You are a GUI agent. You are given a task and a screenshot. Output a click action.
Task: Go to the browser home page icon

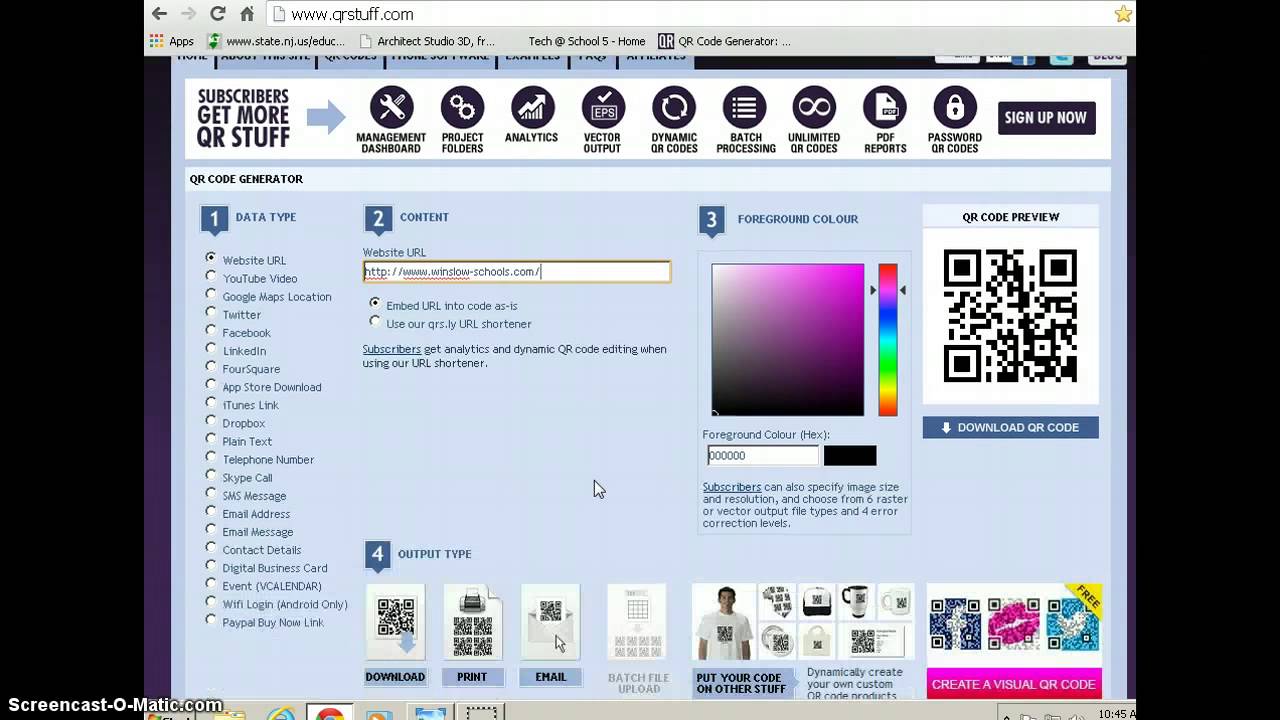point(247,14)
